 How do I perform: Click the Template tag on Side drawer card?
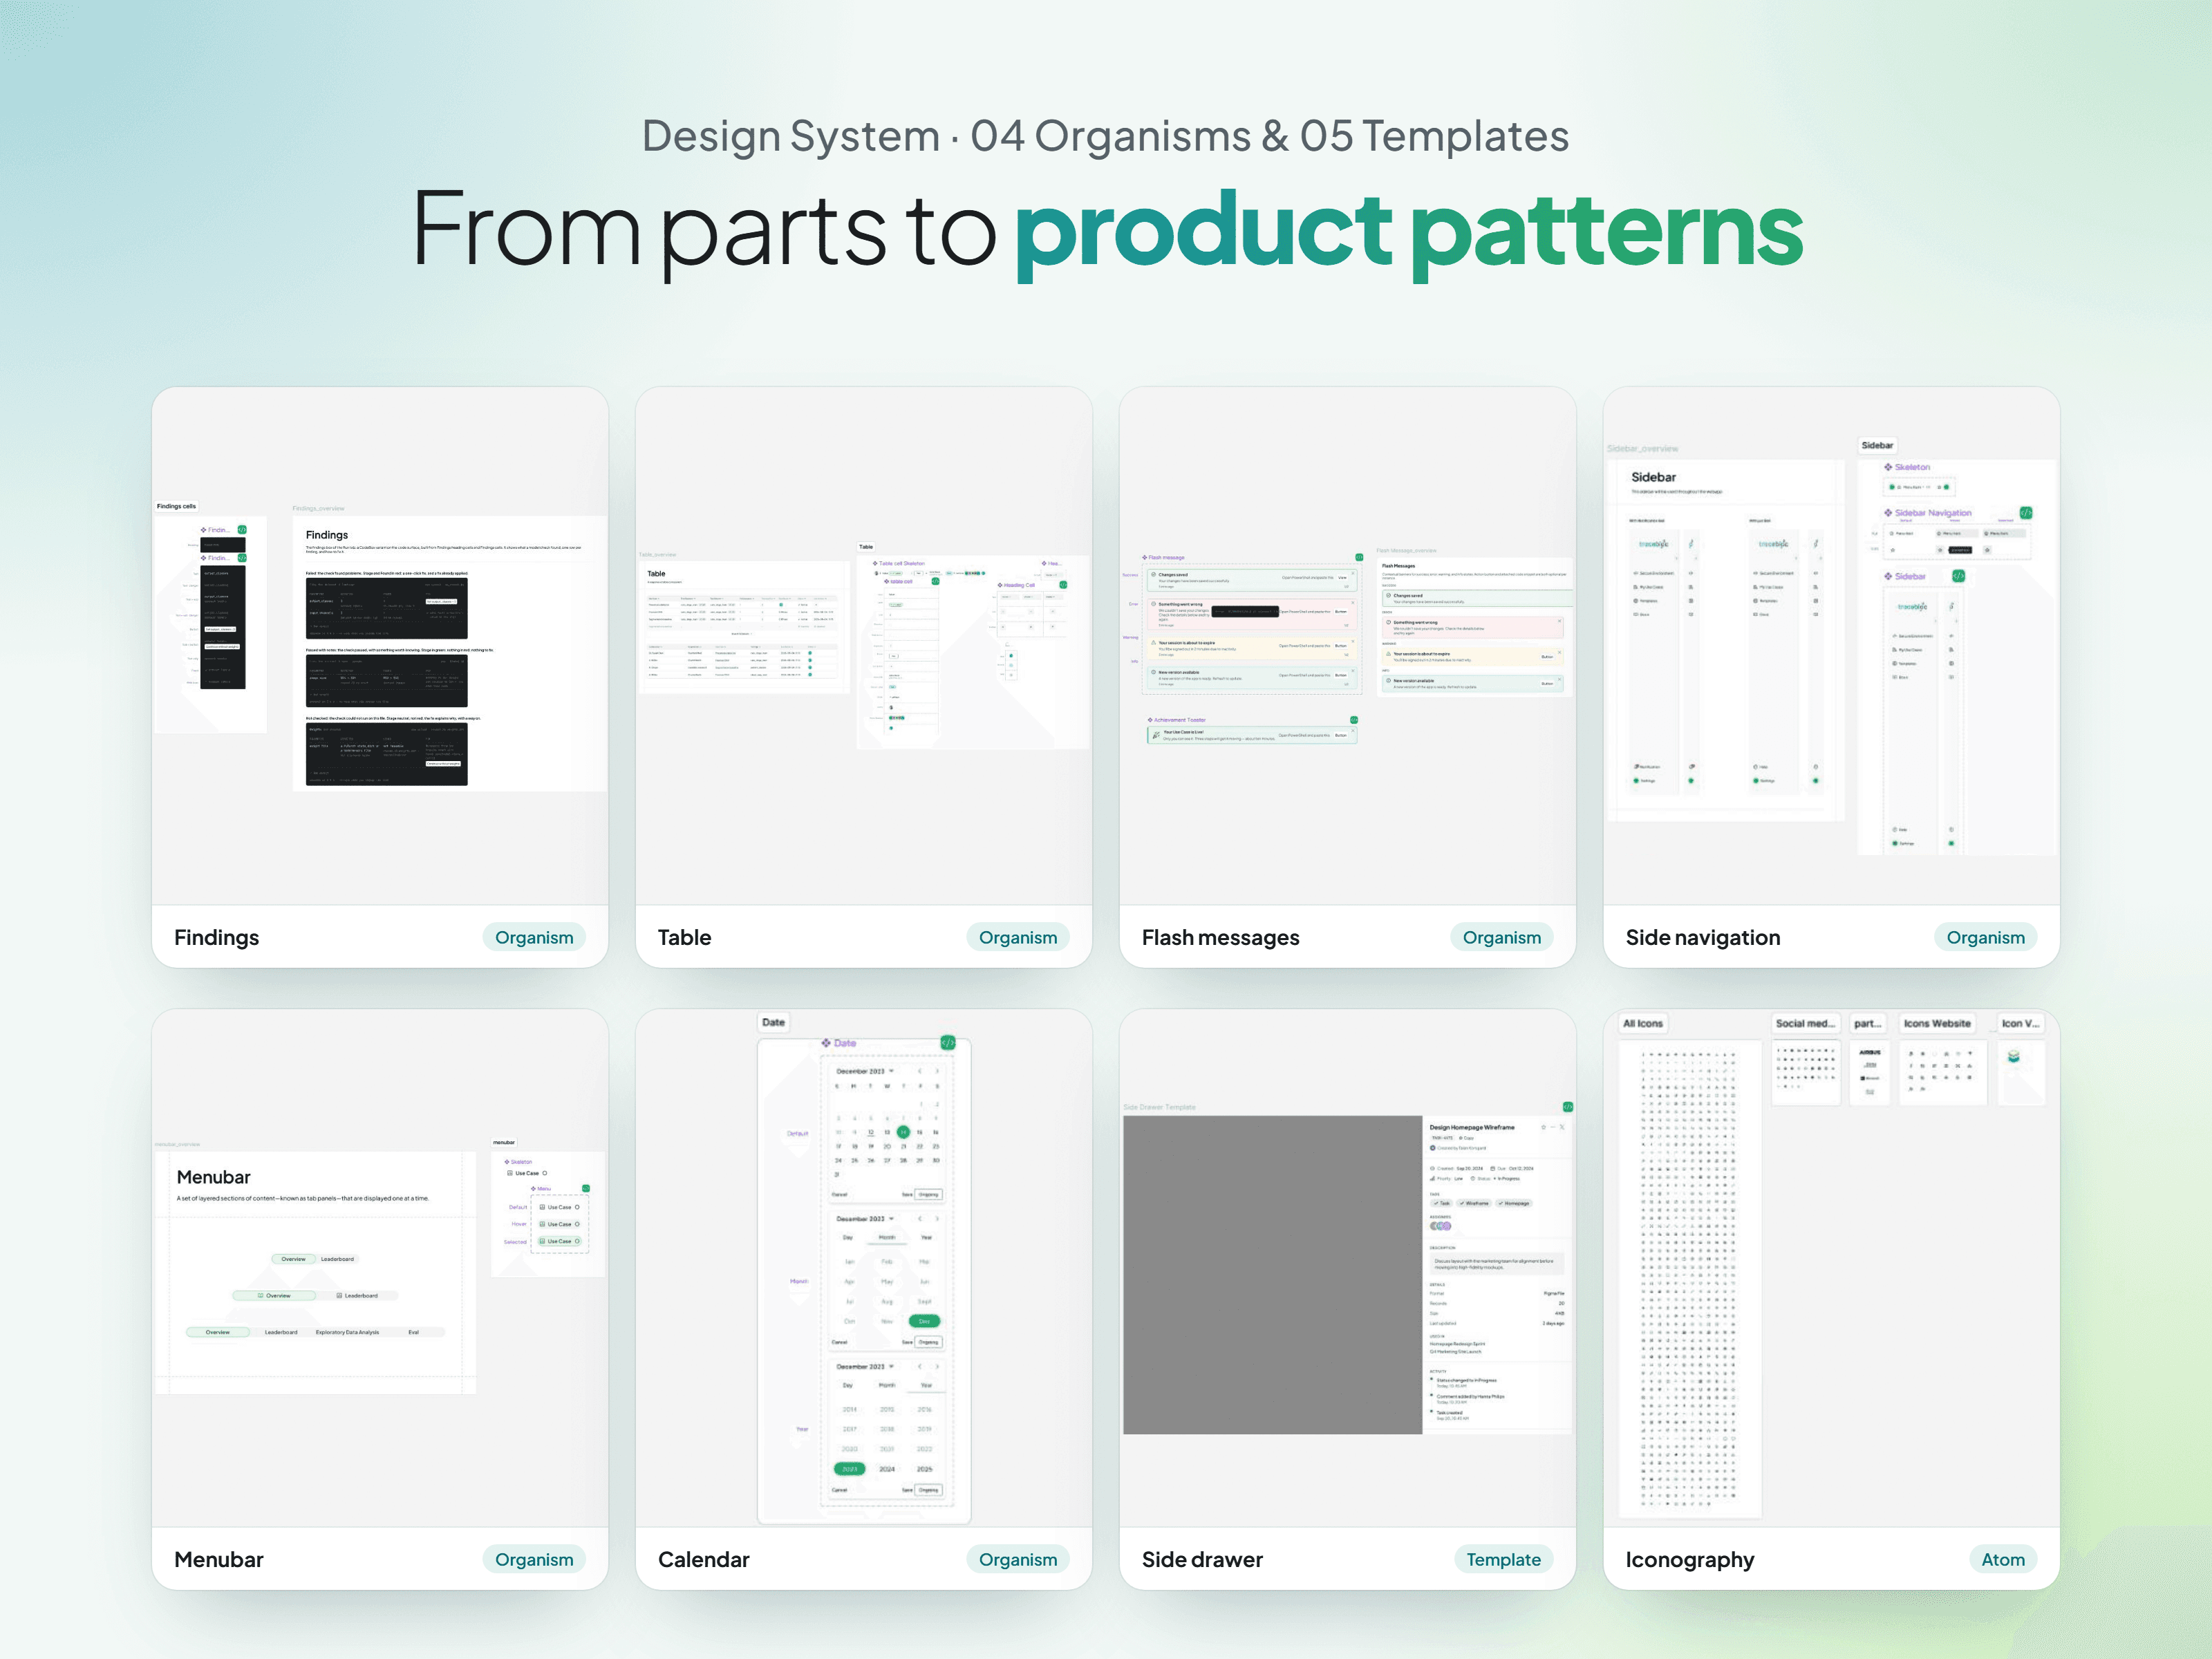coord(1503,1559)
